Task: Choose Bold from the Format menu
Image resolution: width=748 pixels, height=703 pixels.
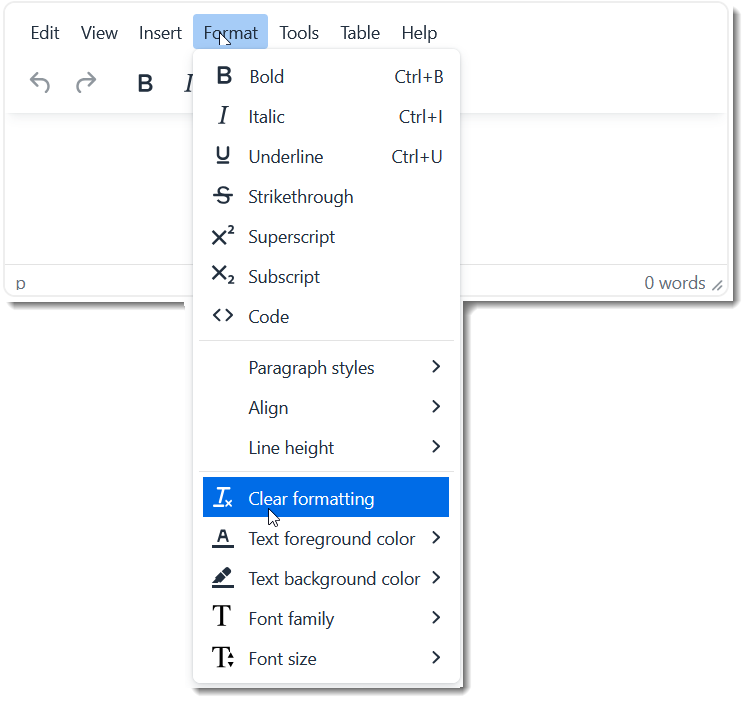Action: coord(326,76)
